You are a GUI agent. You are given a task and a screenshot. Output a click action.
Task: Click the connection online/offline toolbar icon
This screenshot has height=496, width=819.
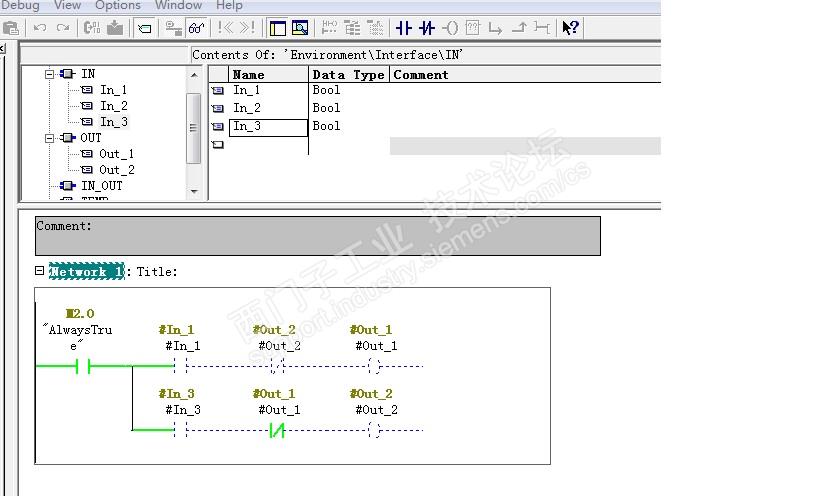(173, 28)
